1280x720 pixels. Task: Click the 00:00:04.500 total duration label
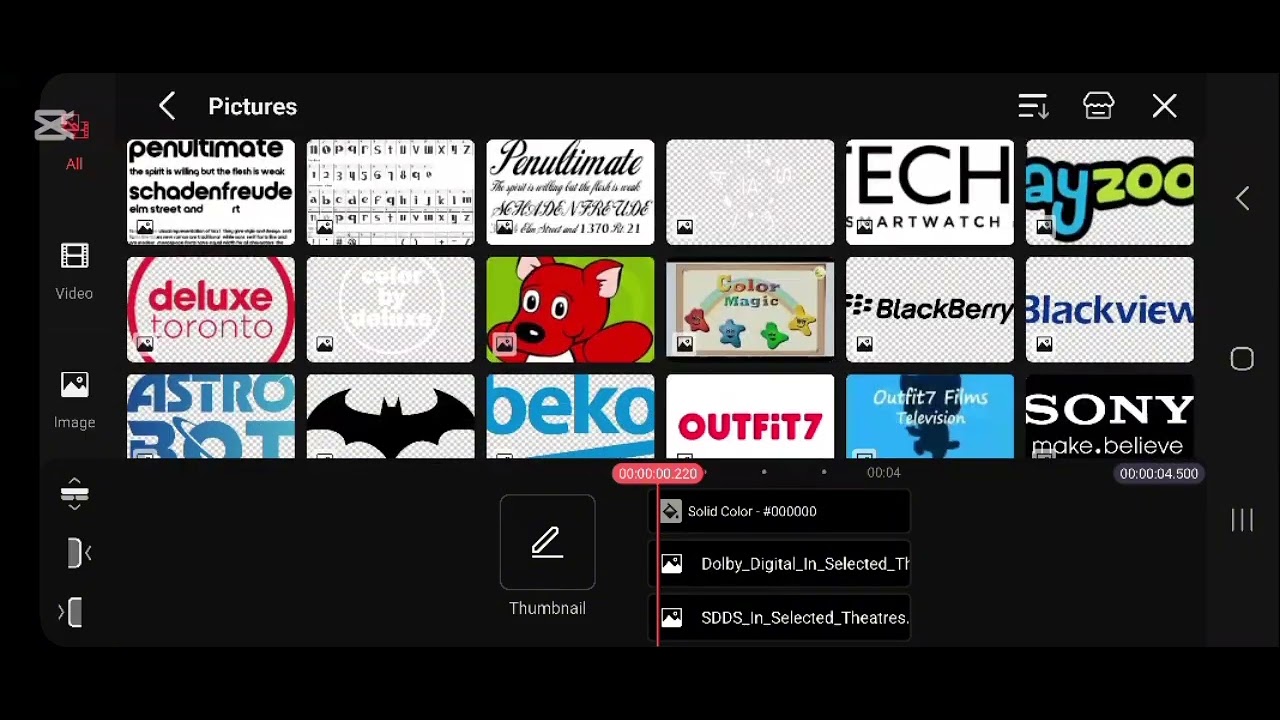click(x=1158, y=473)
